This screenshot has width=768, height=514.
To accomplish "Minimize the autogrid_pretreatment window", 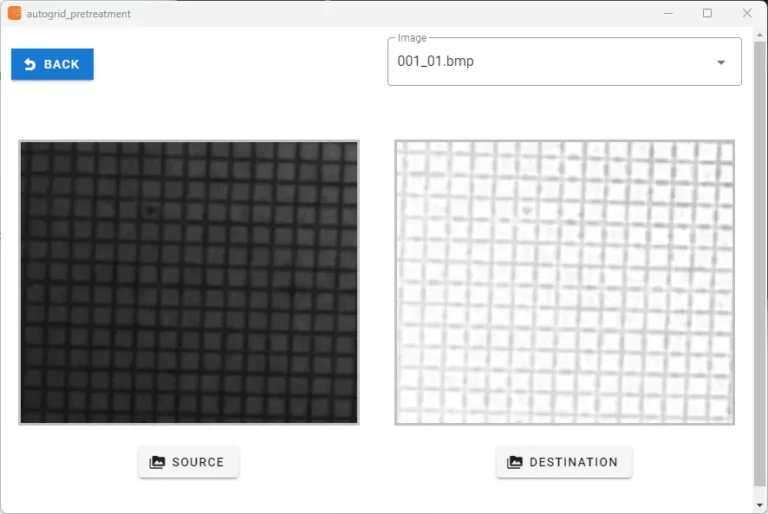I will coord(668,13).
